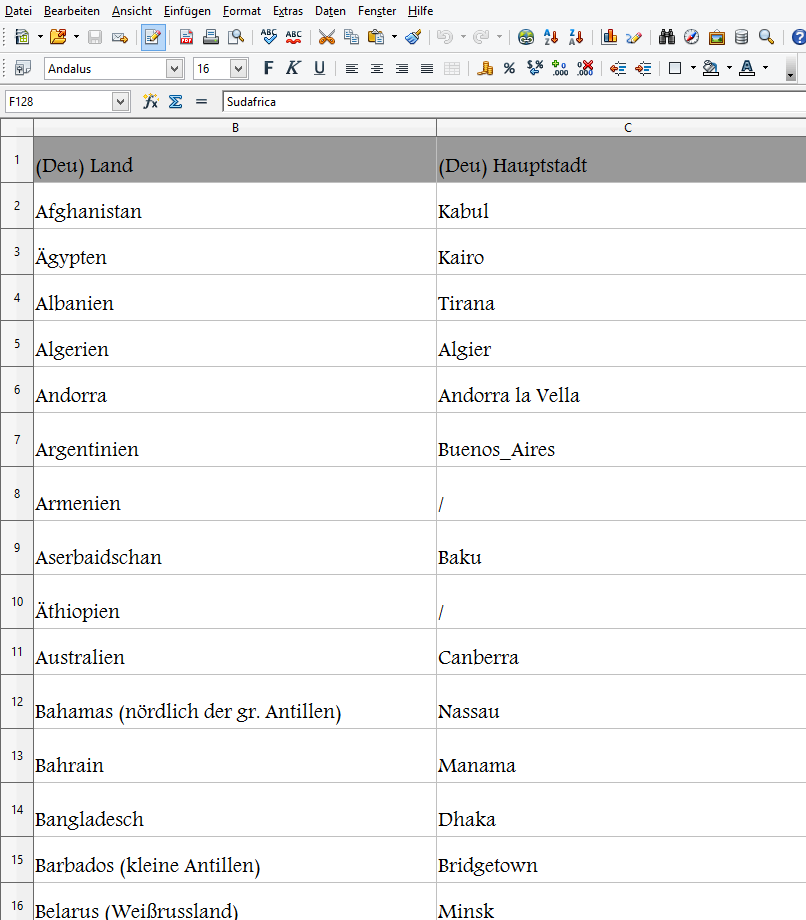Click the Save floppy disk icon
The width and height of the screenshot is (806, 920).
94,37
